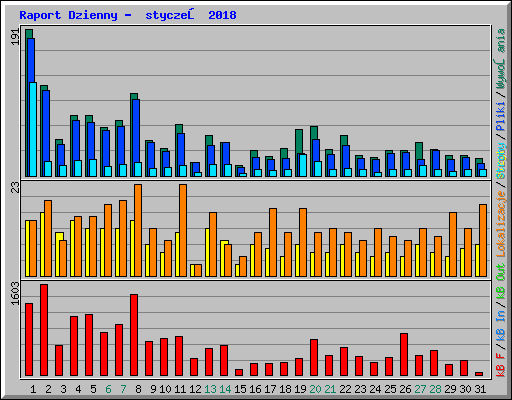Select the blue files bar for day 8
The width and height of the screenshot is (512, 400).
(136, 131)
